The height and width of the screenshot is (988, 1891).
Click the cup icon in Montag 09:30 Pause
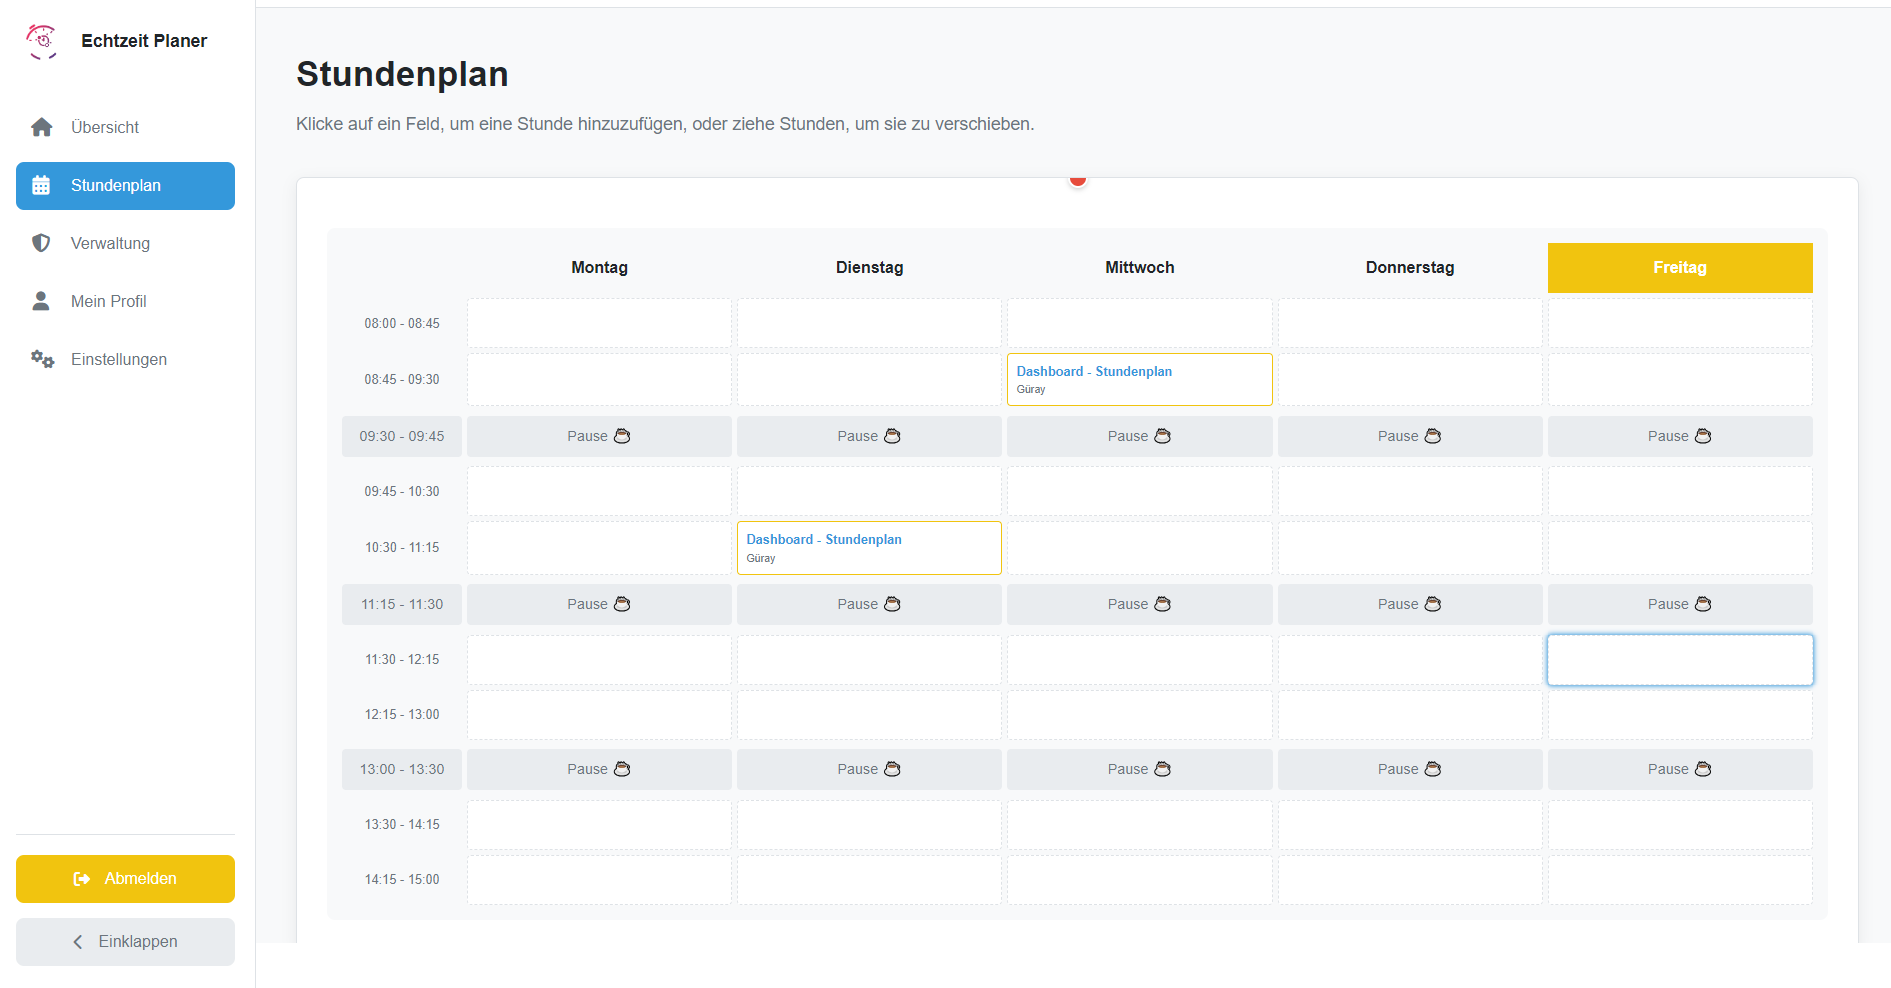[x=622, y=436]
